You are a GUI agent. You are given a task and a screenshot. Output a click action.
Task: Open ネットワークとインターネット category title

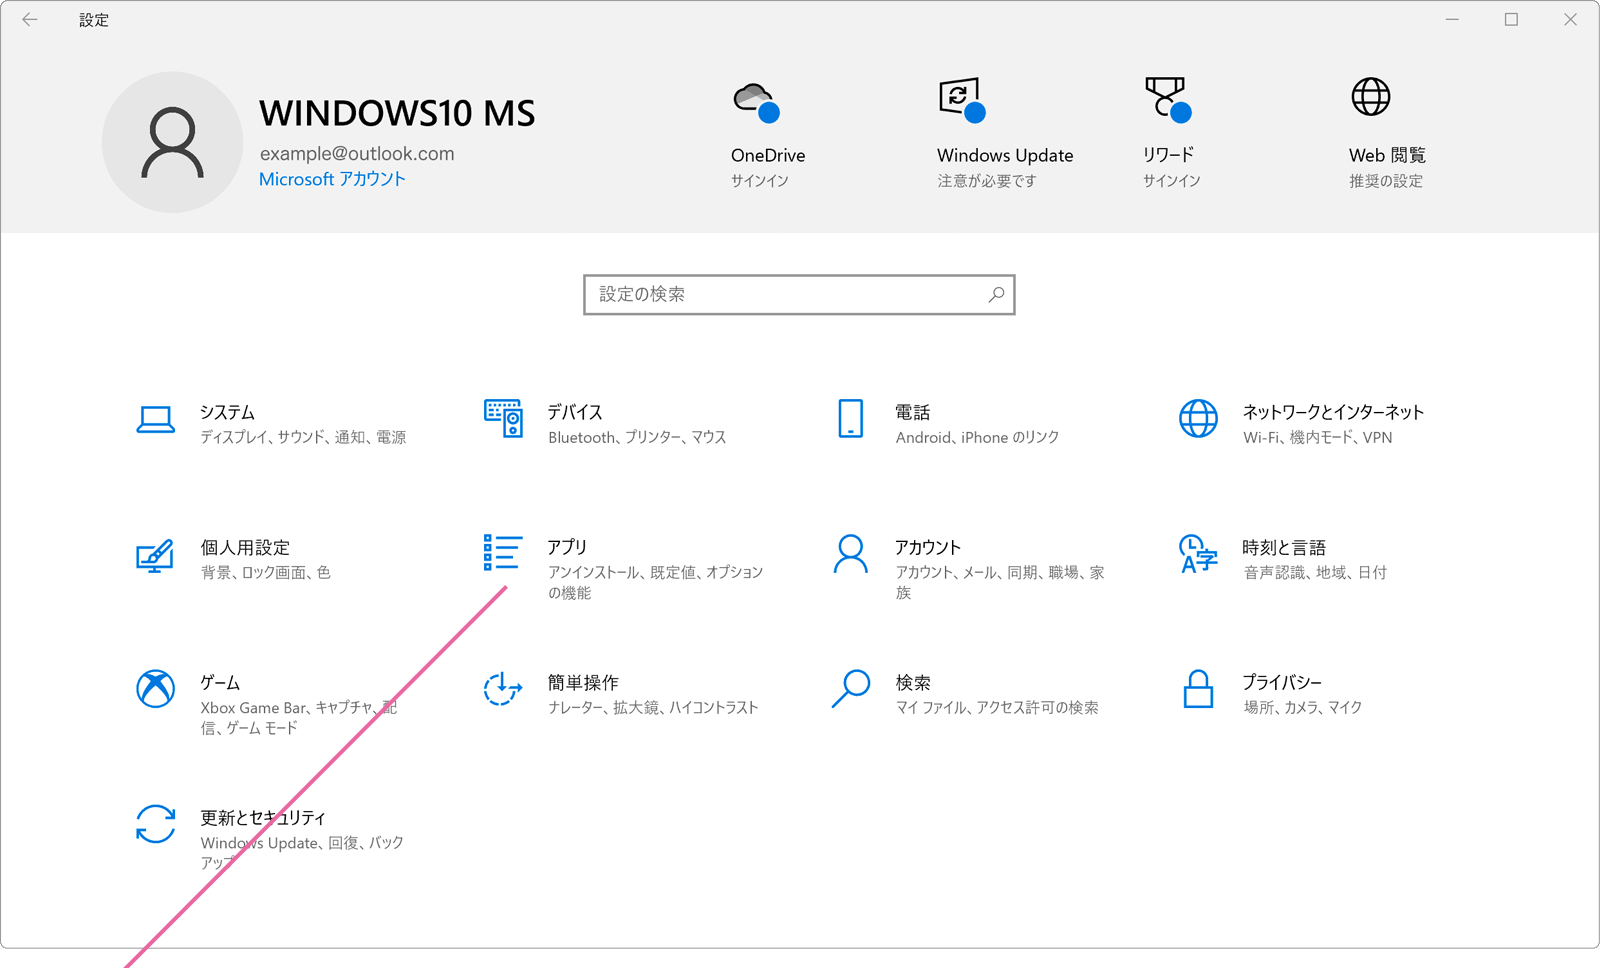[1333, 412]
